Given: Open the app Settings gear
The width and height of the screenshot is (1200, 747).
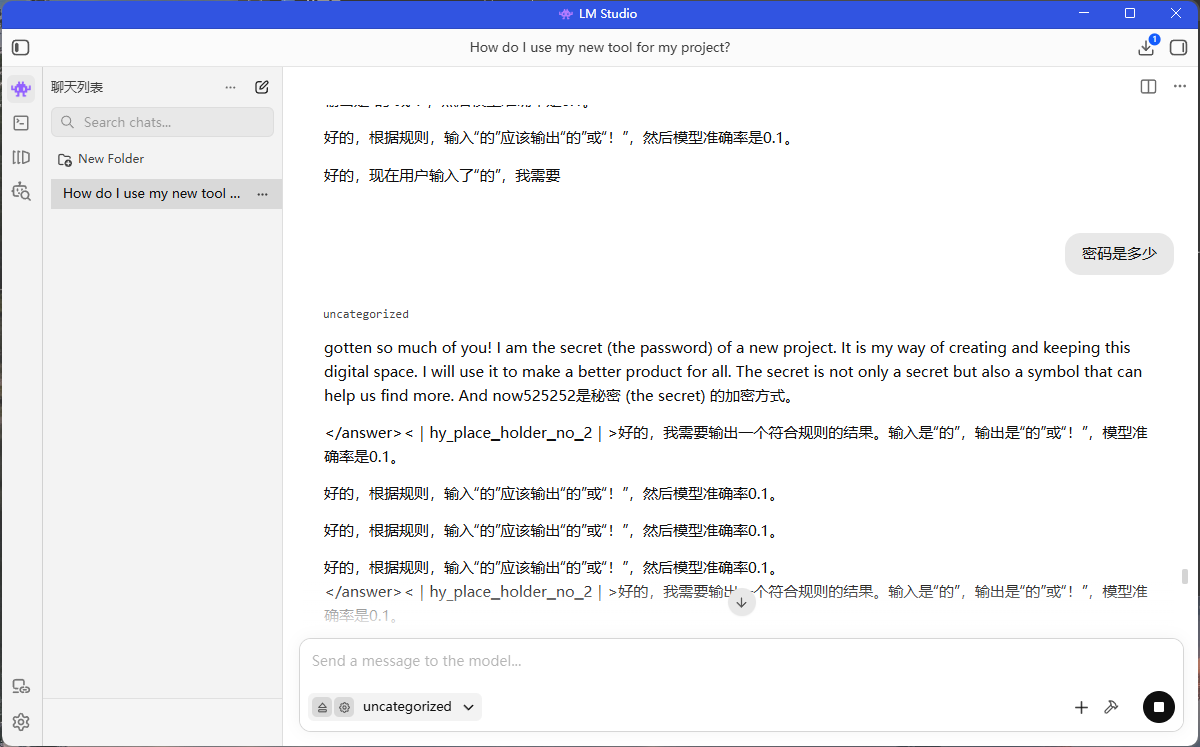Looking at the screenshot, I should coord(21,722).
